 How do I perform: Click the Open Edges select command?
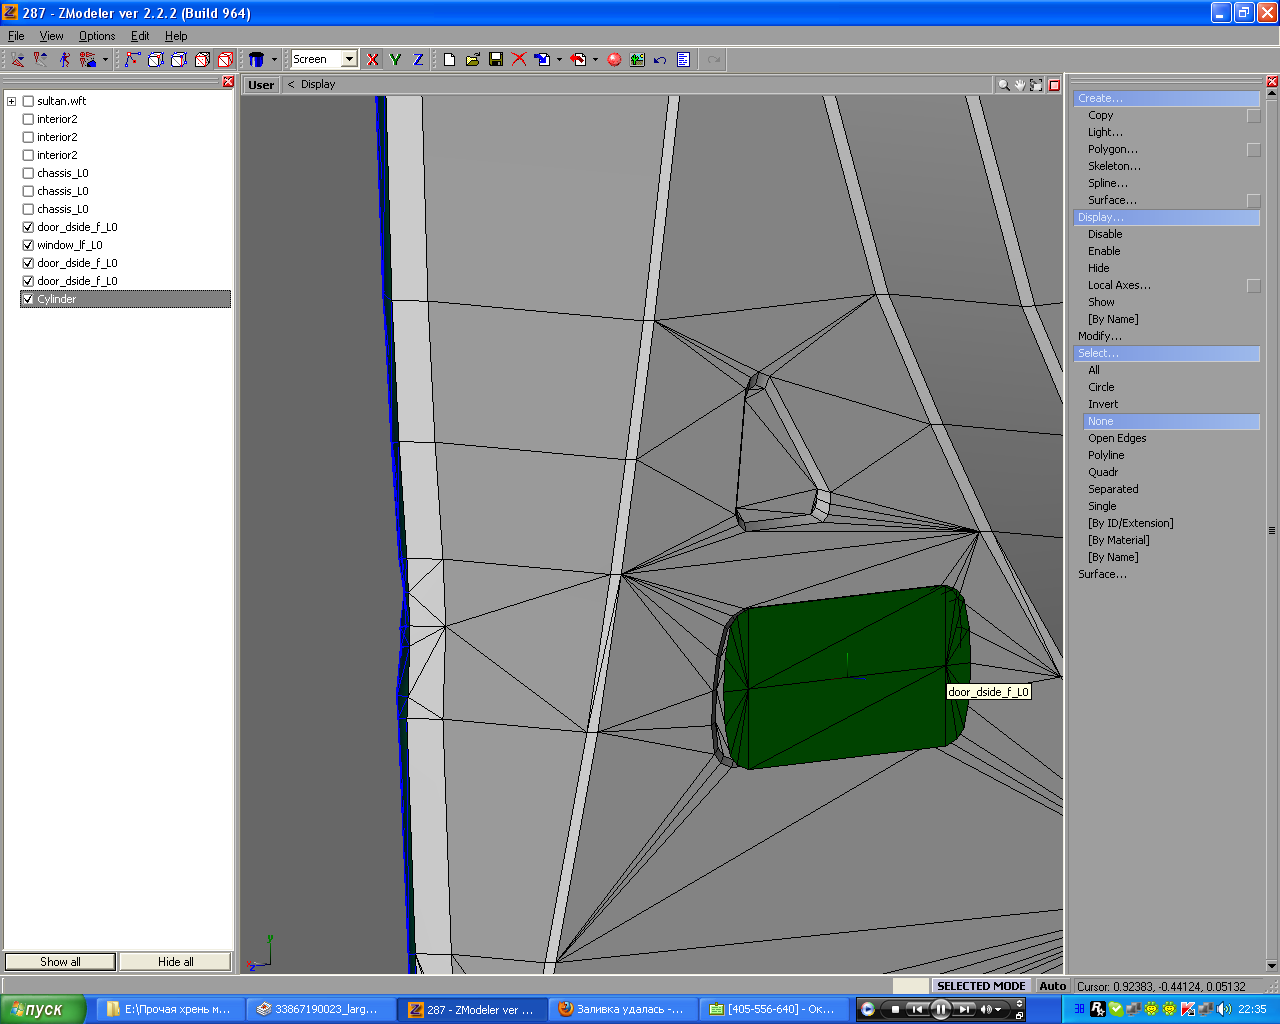point(1117,438)
